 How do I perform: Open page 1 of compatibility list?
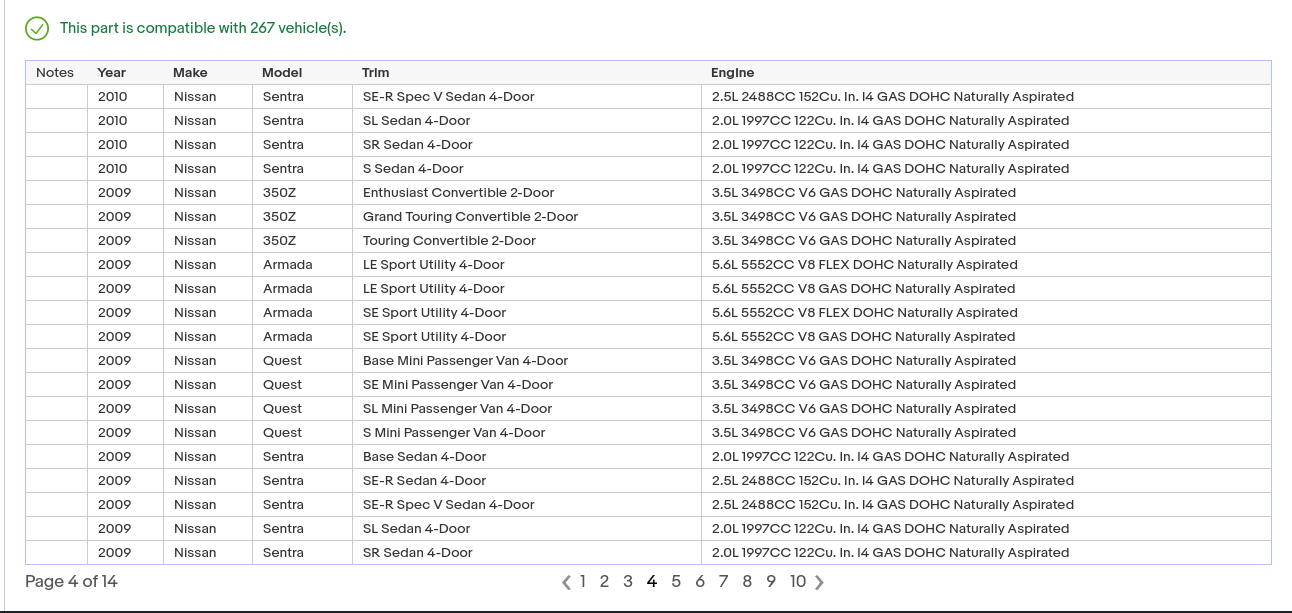click(583, 582)
